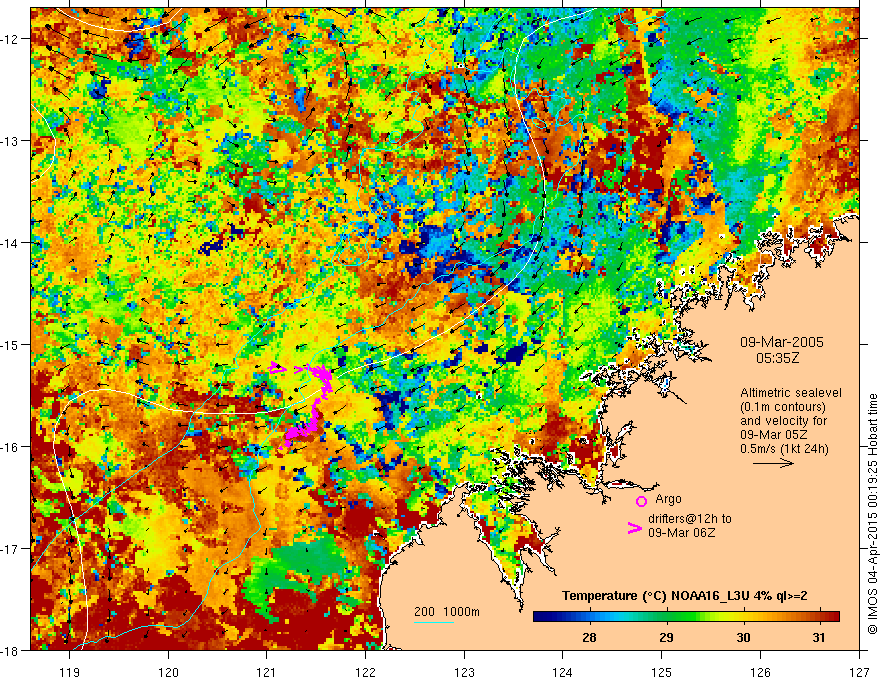Click the '200 1000m' bathymetry label
The width and height of the screenshot is (880, 680).
447,612
